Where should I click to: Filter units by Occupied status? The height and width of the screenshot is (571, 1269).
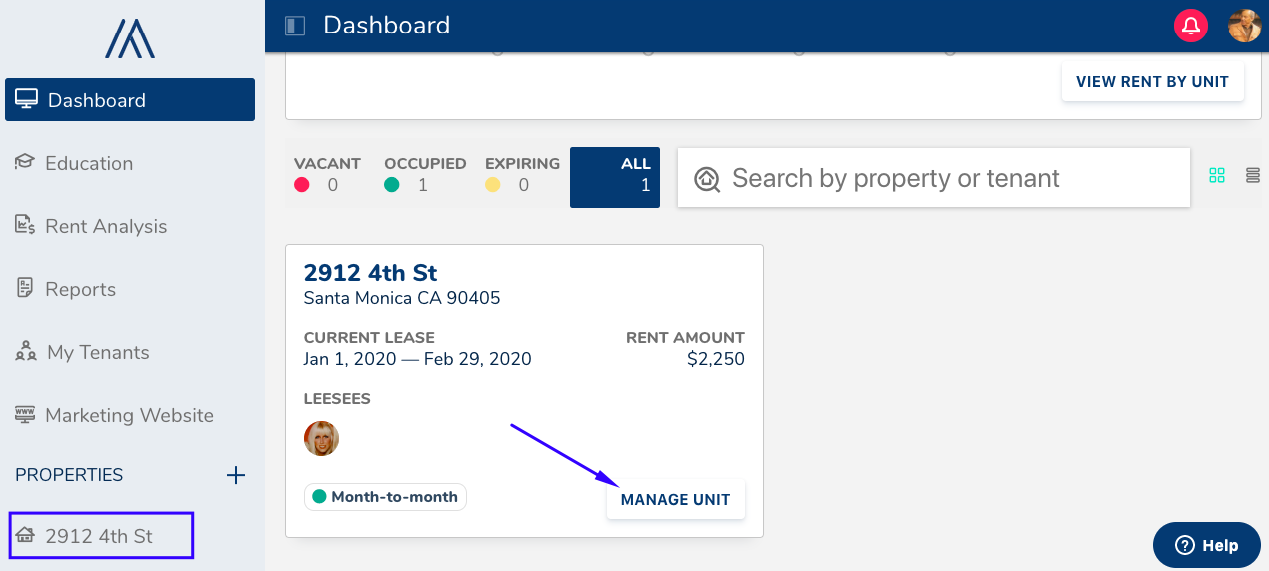[424, 175]
